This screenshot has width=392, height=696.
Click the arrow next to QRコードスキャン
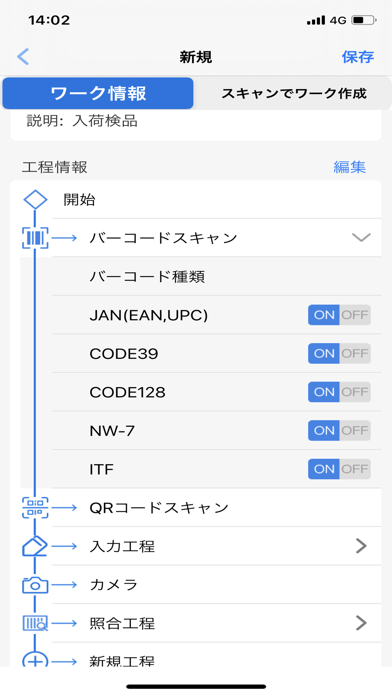(64, 508)
